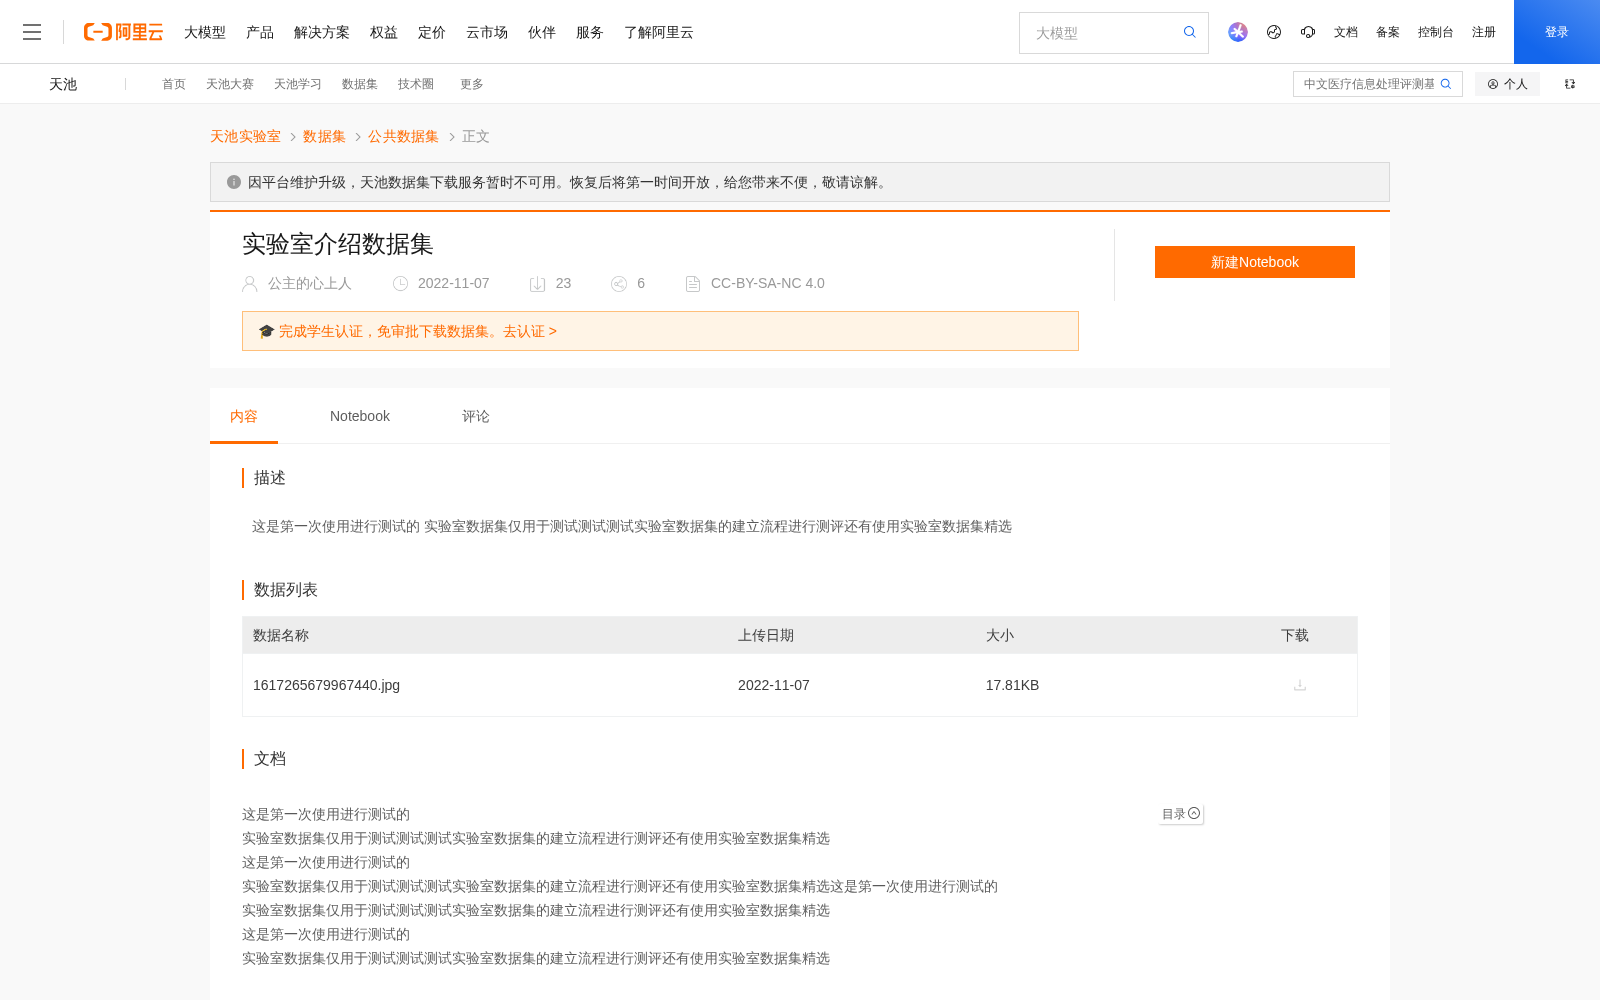Open the 定价 menu item
1600x1000 pixels.
point(432,32)
